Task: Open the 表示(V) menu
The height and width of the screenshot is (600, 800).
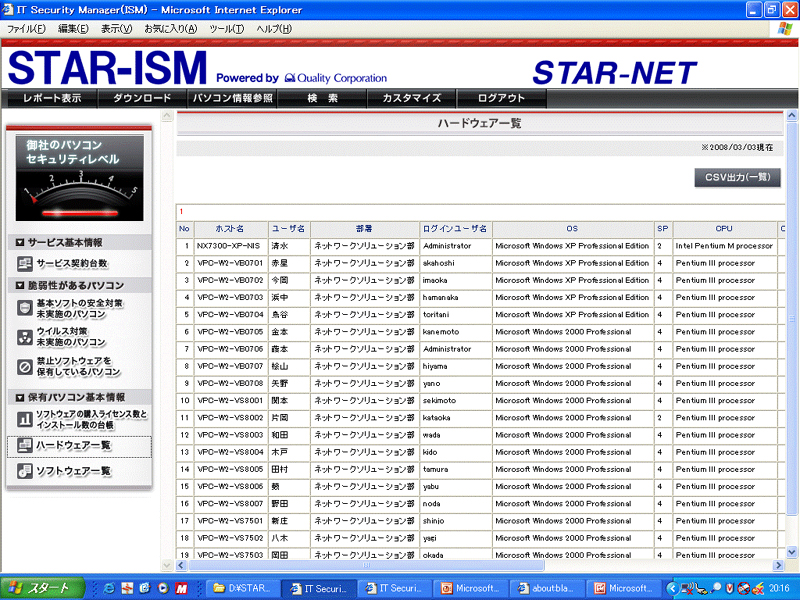Action: point(116,29)
